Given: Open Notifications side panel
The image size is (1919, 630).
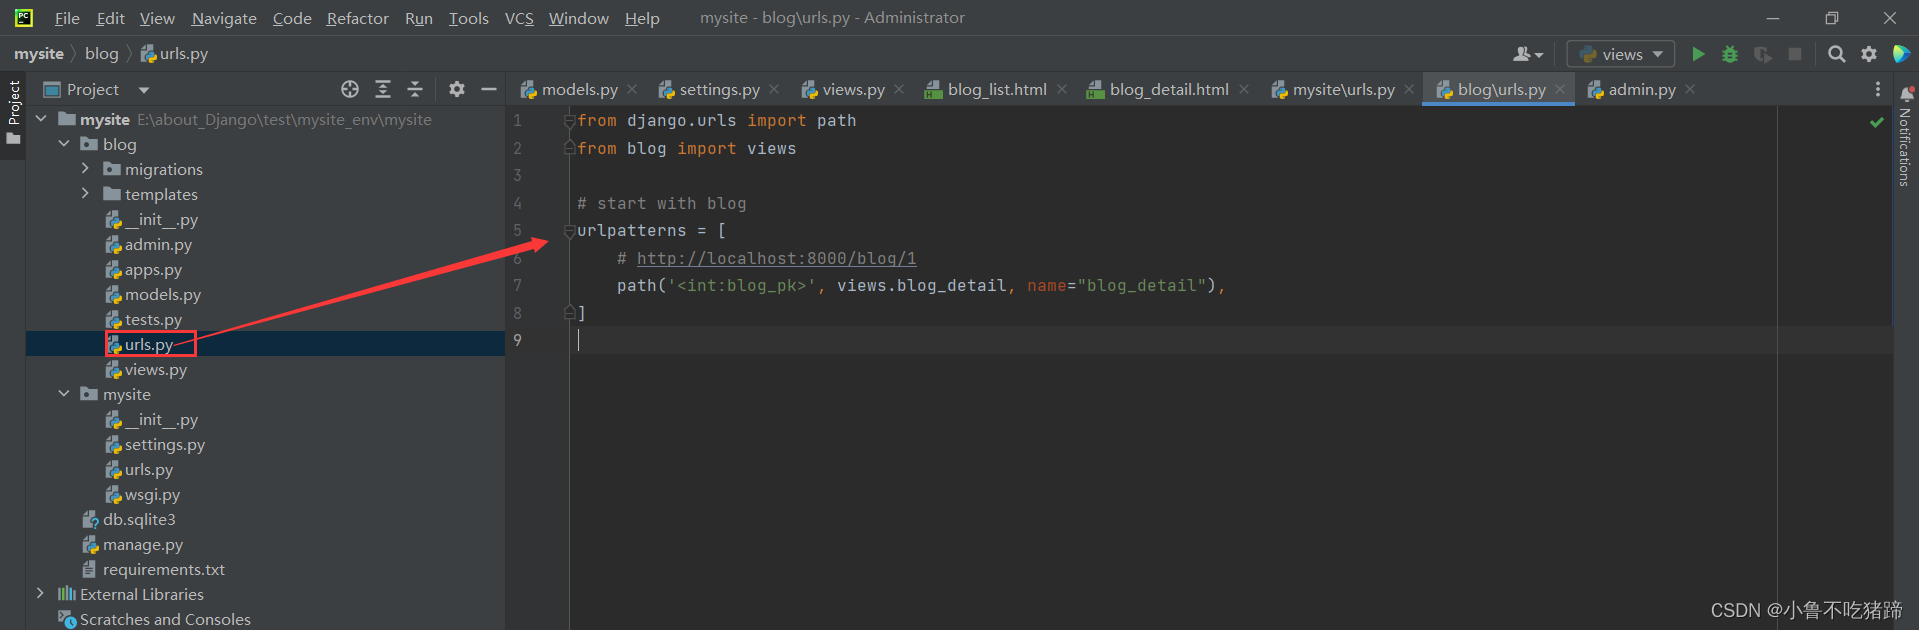Looking at the screenshot, I should click(1905, 138).
